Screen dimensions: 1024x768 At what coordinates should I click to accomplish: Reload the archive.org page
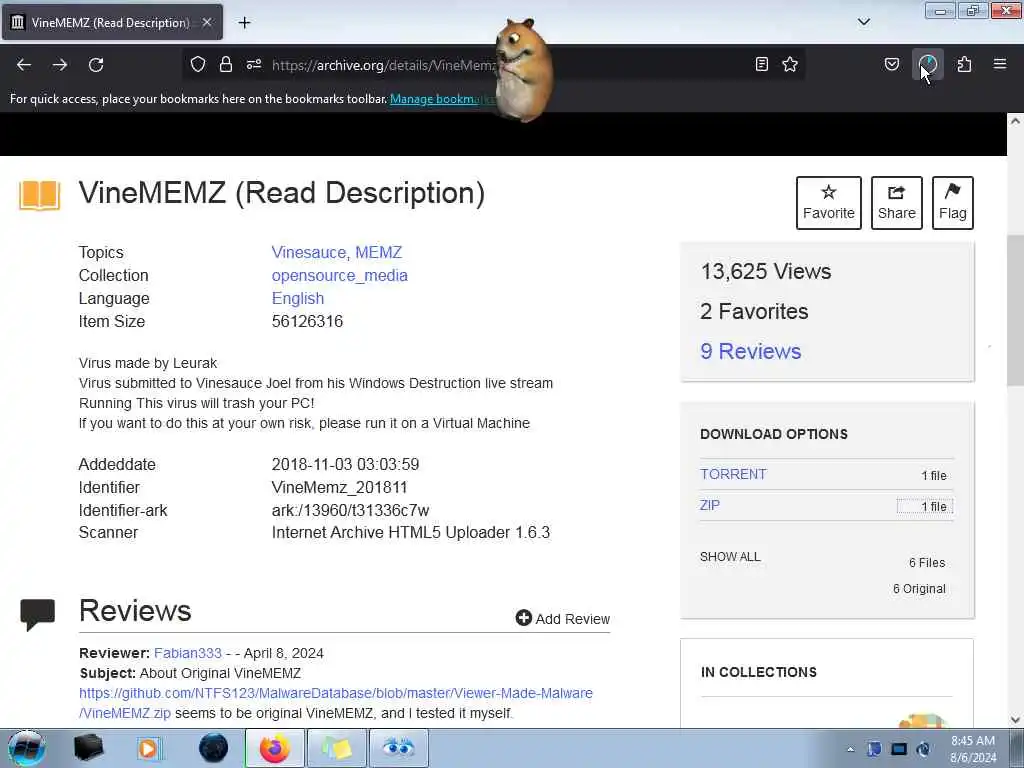96,65
